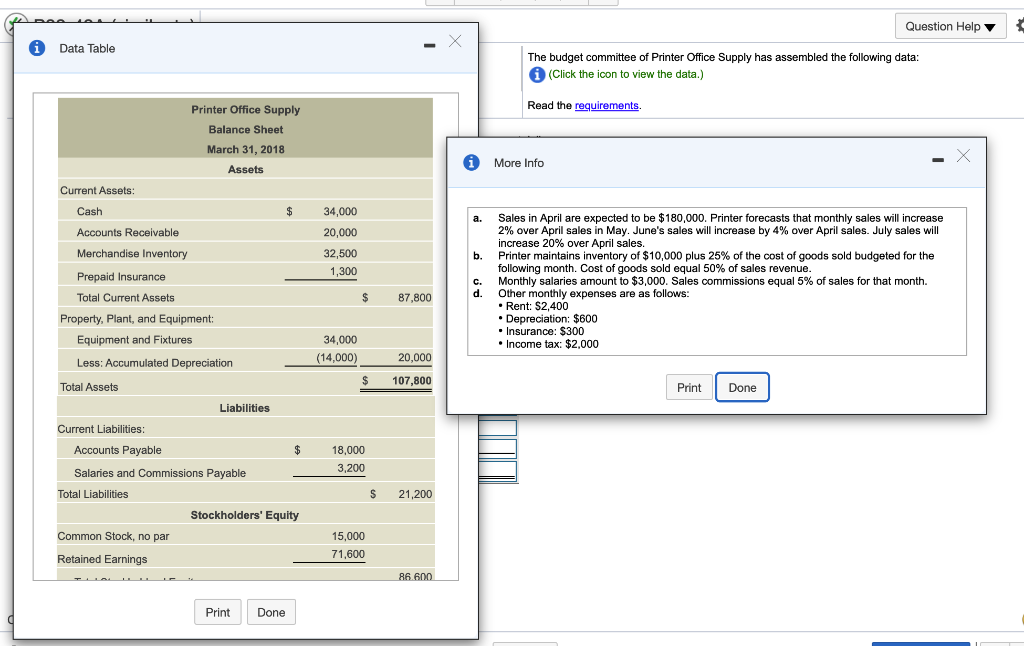This screenshot has height=646, width=1024.
Task: Select the Accounts Receivable value 20,000
Action: point(340,232)
